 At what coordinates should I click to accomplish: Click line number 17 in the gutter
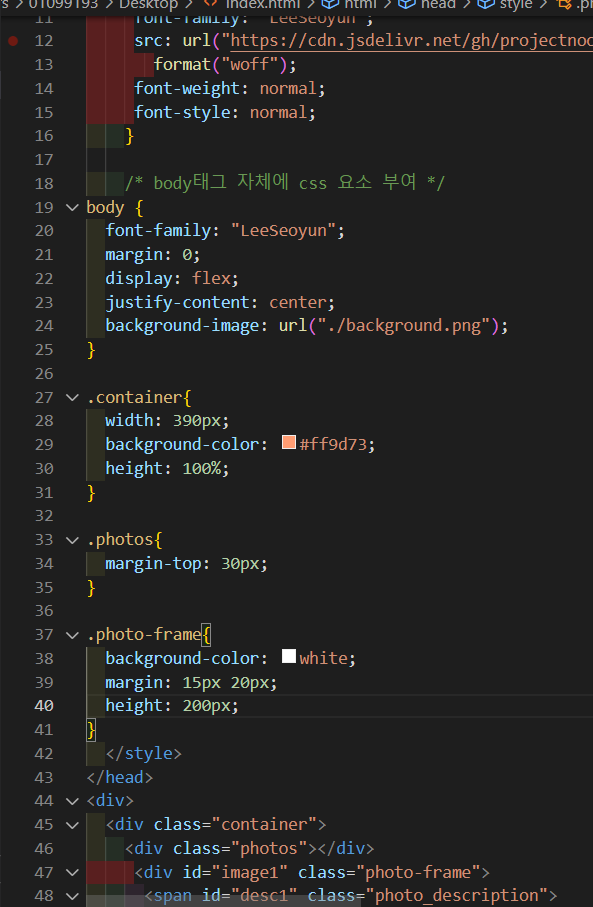click(44, 160)
